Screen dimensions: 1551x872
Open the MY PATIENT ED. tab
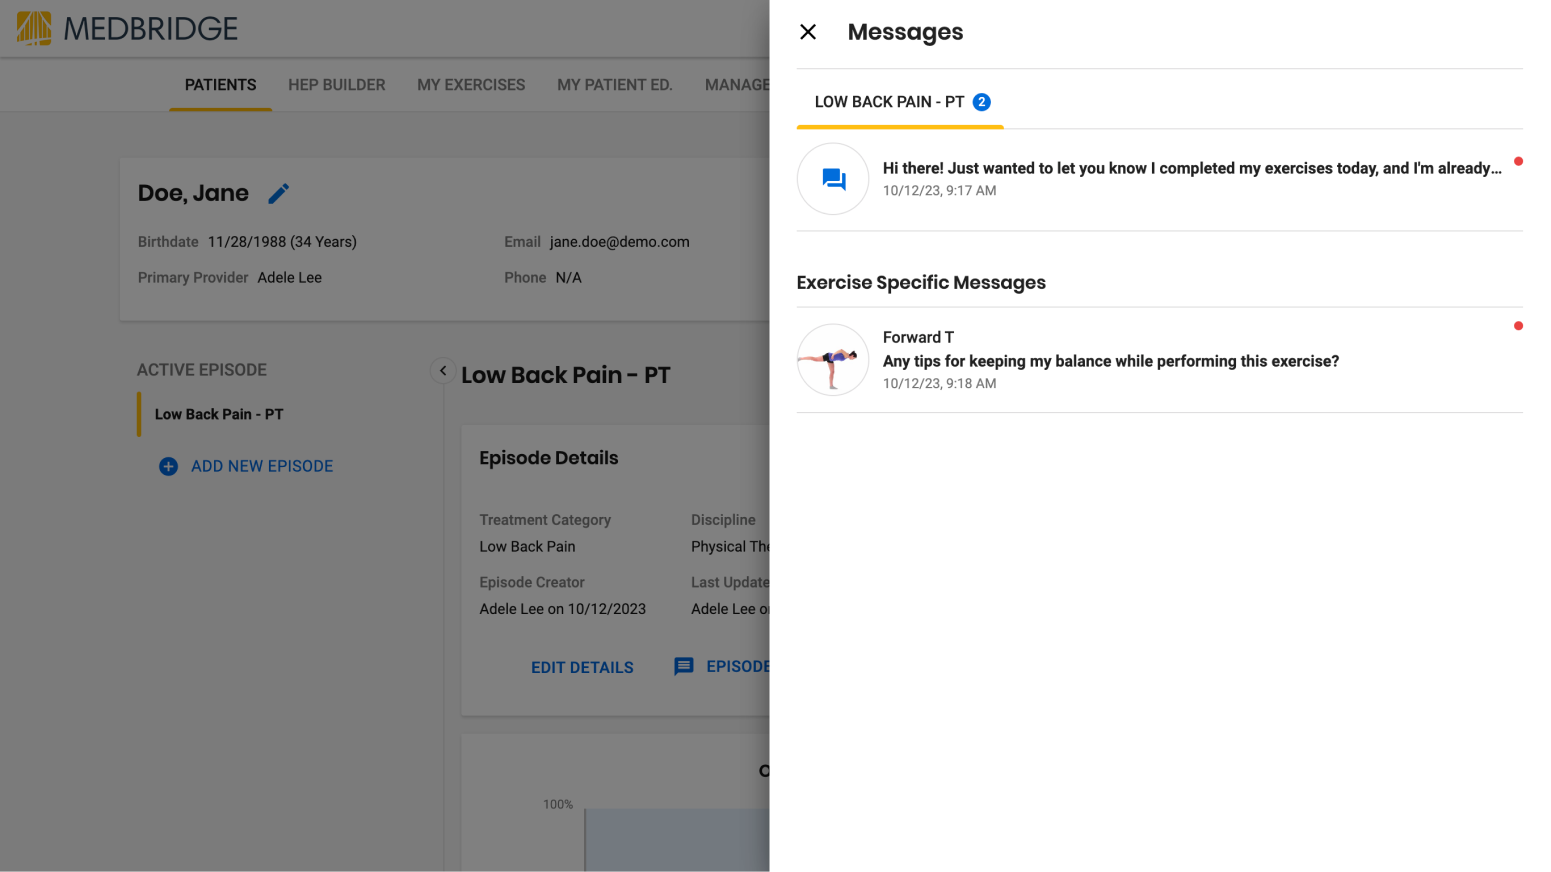(615, 85)
